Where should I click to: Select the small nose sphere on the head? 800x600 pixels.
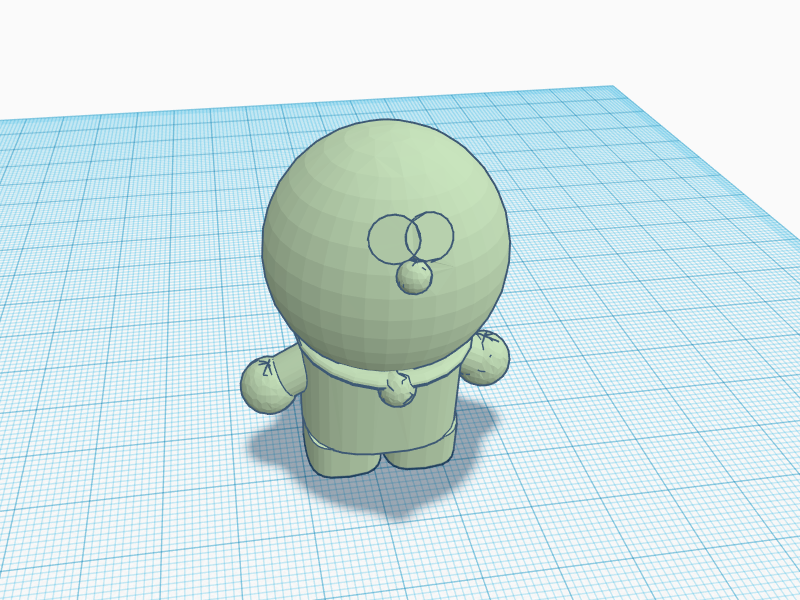[414, 278]
